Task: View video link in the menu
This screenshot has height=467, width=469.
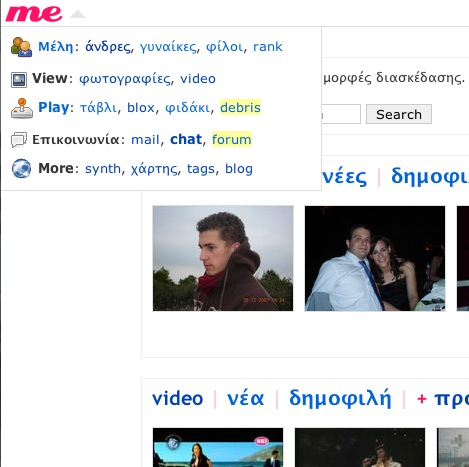Action: coord(198,79)
